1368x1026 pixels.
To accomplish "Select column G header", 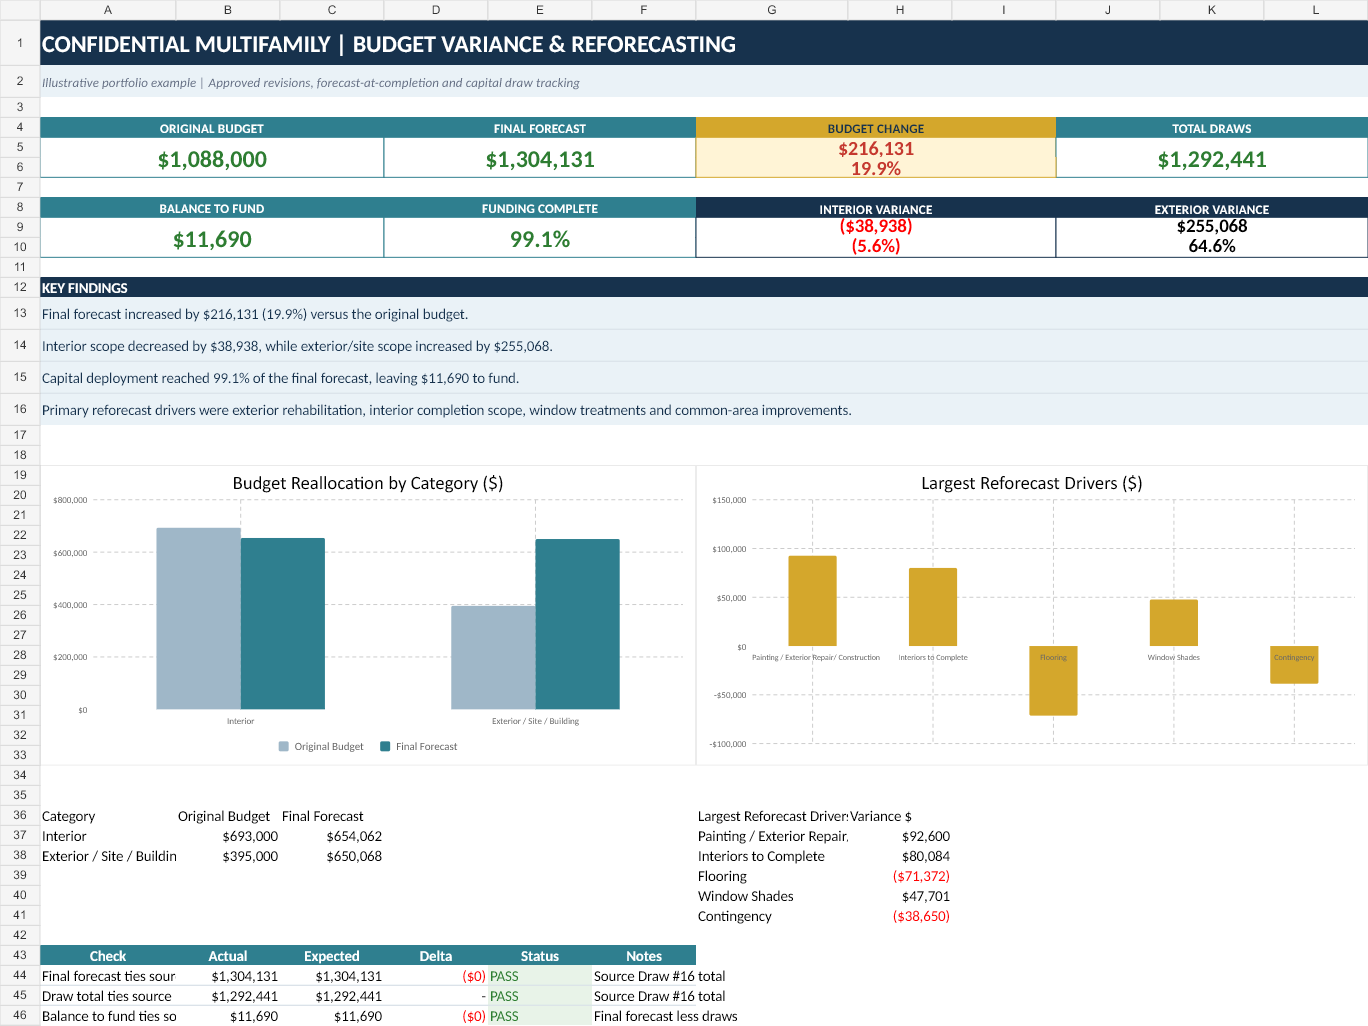I will click(x=771, y=10).
